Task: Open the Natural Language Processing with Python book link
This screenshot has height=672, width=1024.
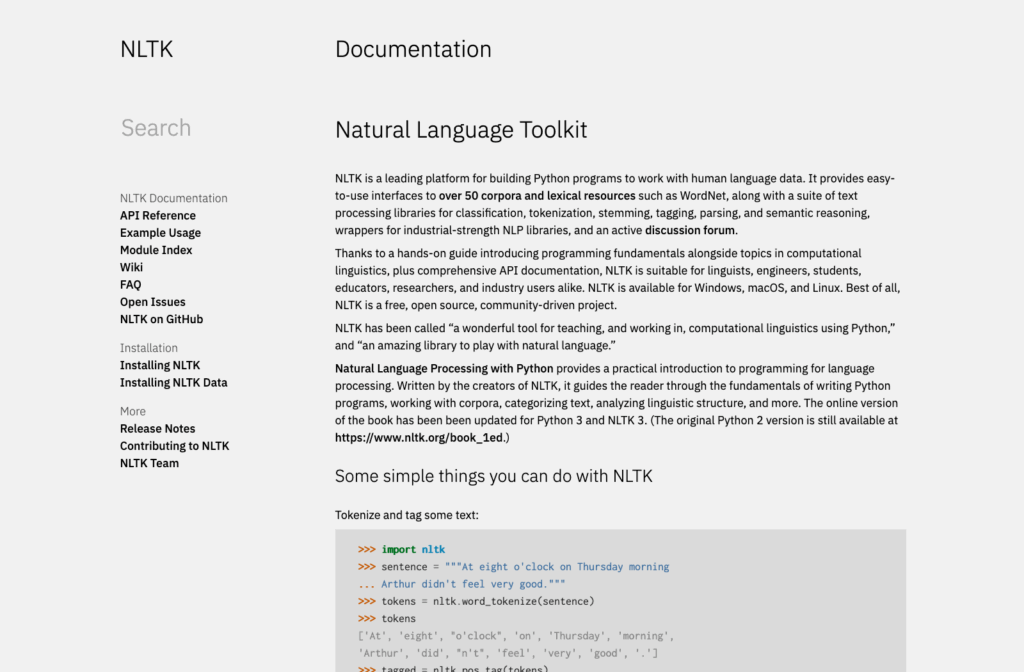Action: tap(443, 367)
